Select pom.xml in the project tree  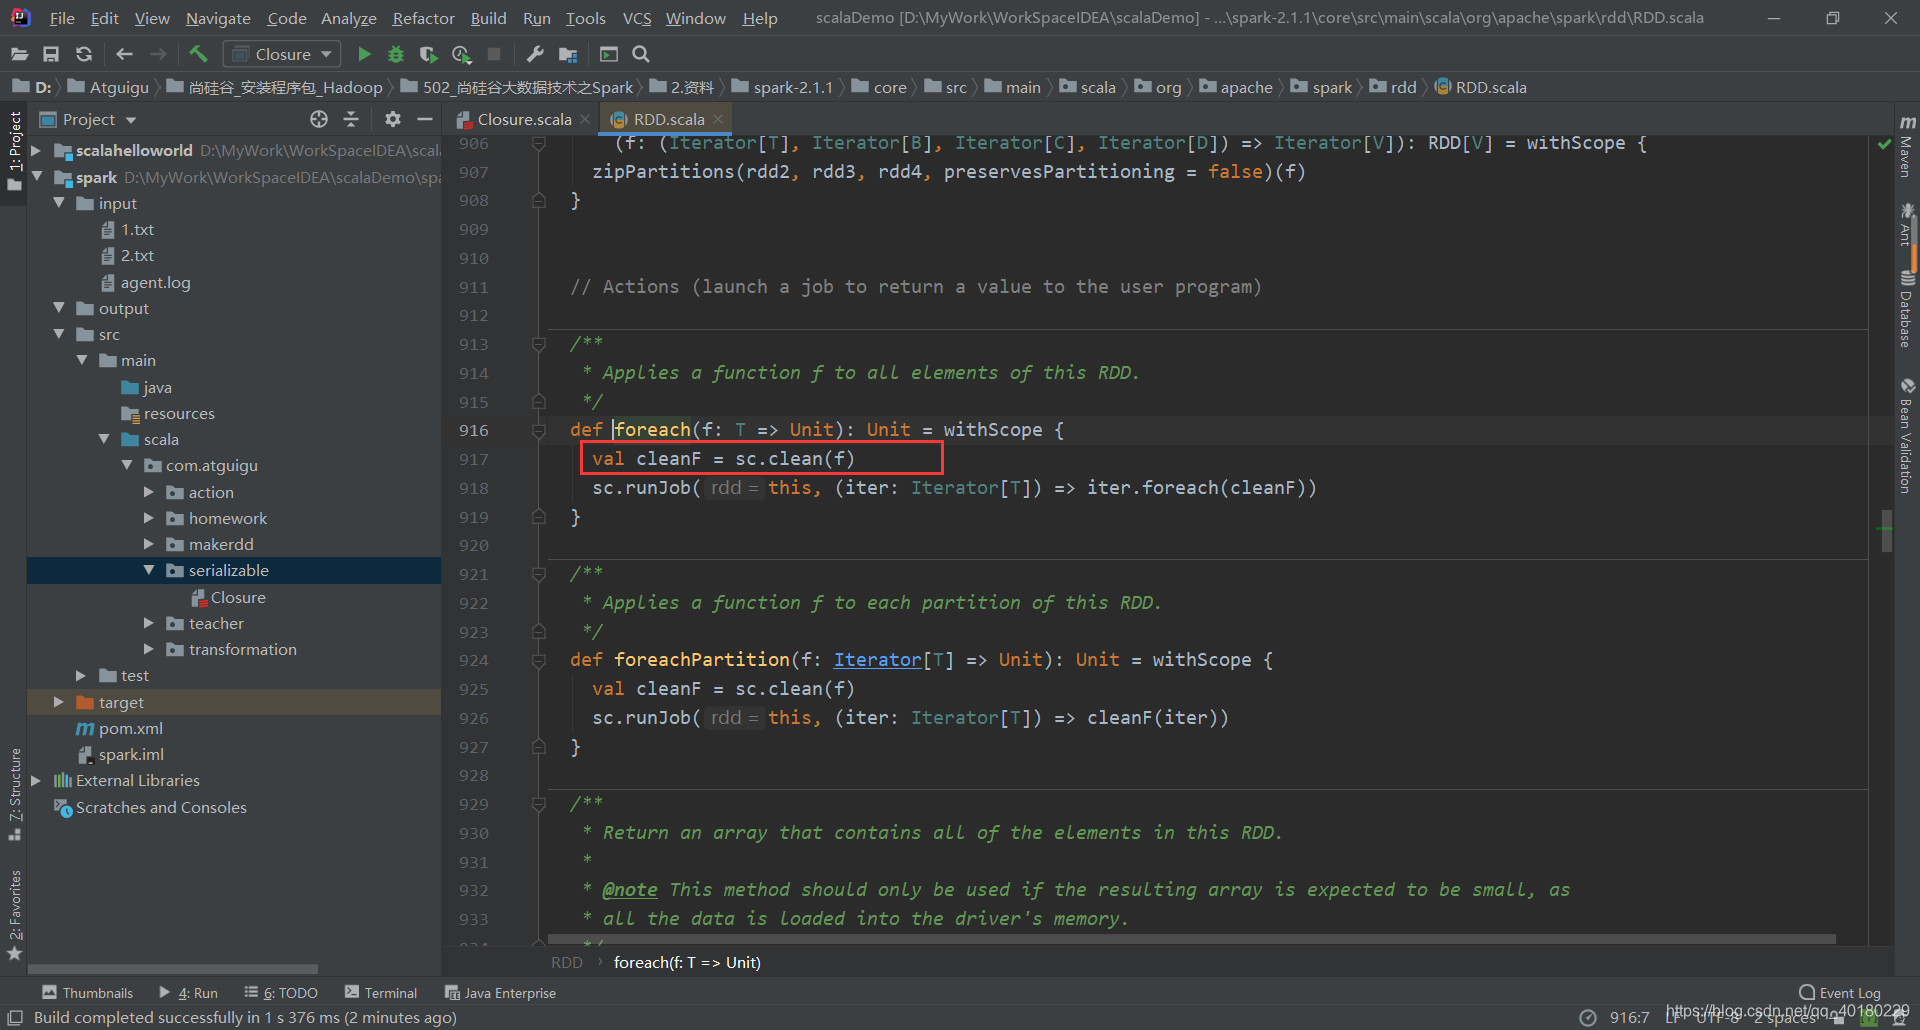(131, 728)
